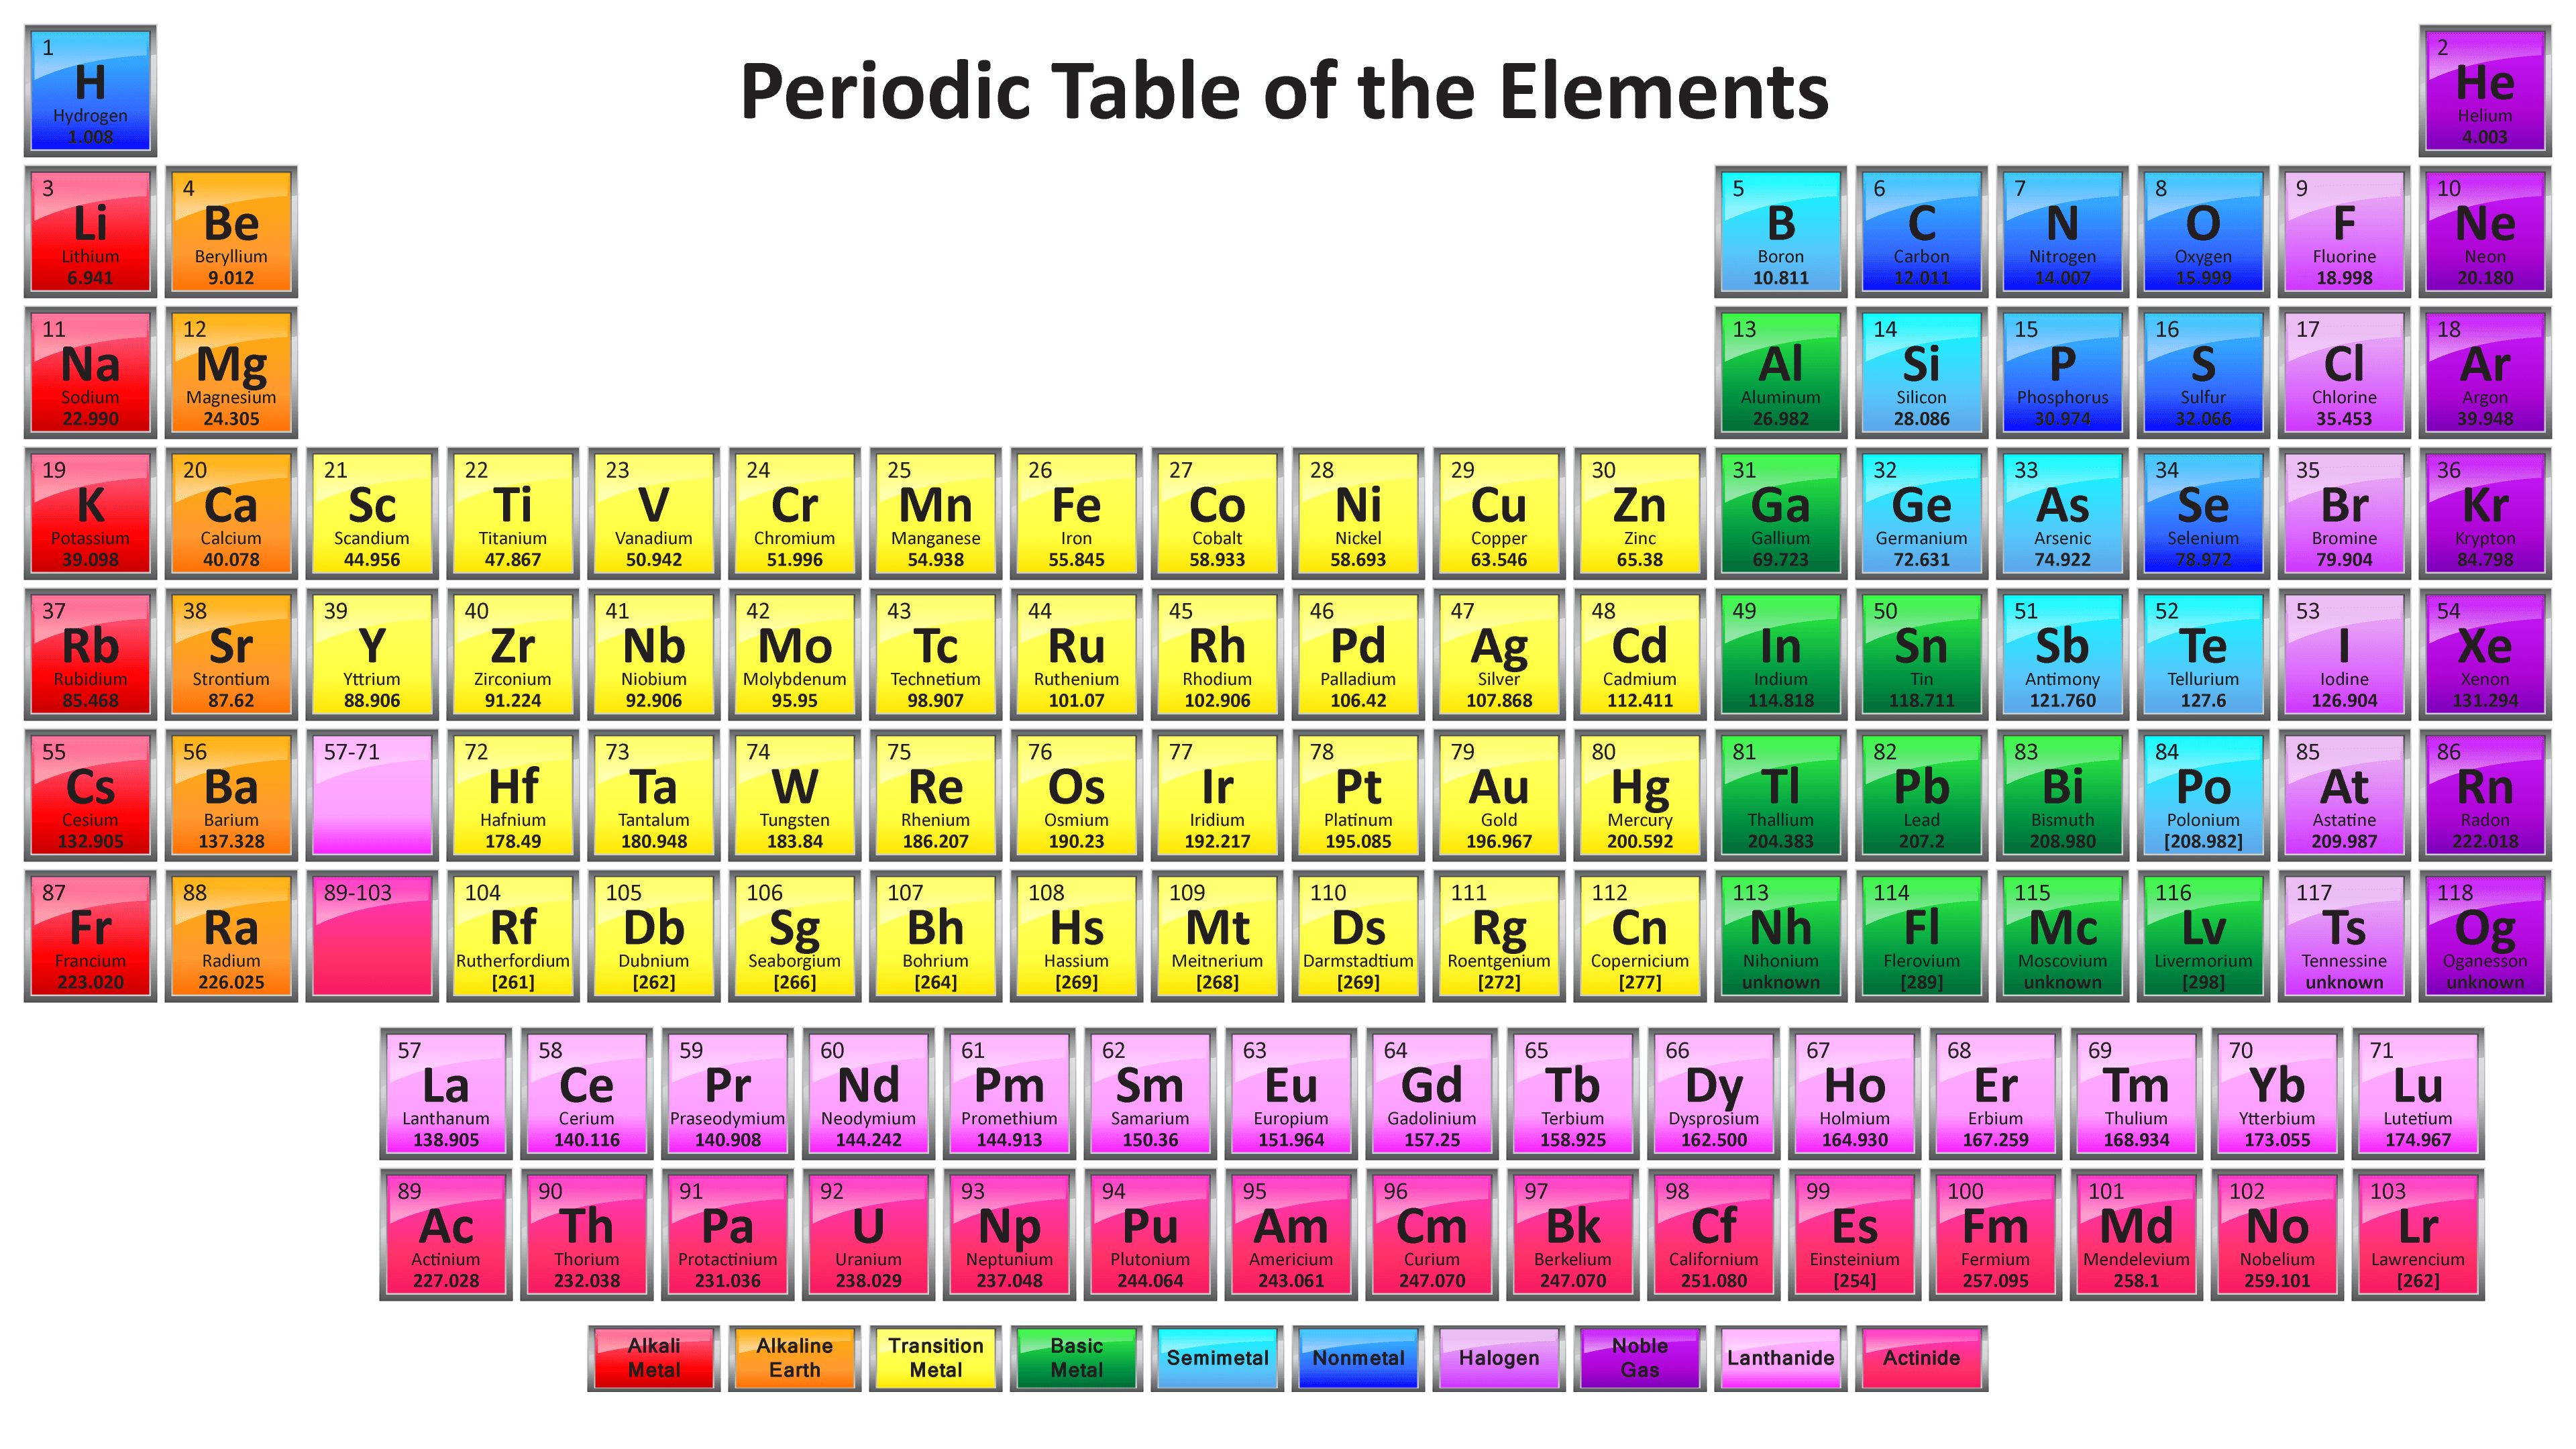
Task: Click the Scandium (Sc) element tile
Action: point(372,514)
